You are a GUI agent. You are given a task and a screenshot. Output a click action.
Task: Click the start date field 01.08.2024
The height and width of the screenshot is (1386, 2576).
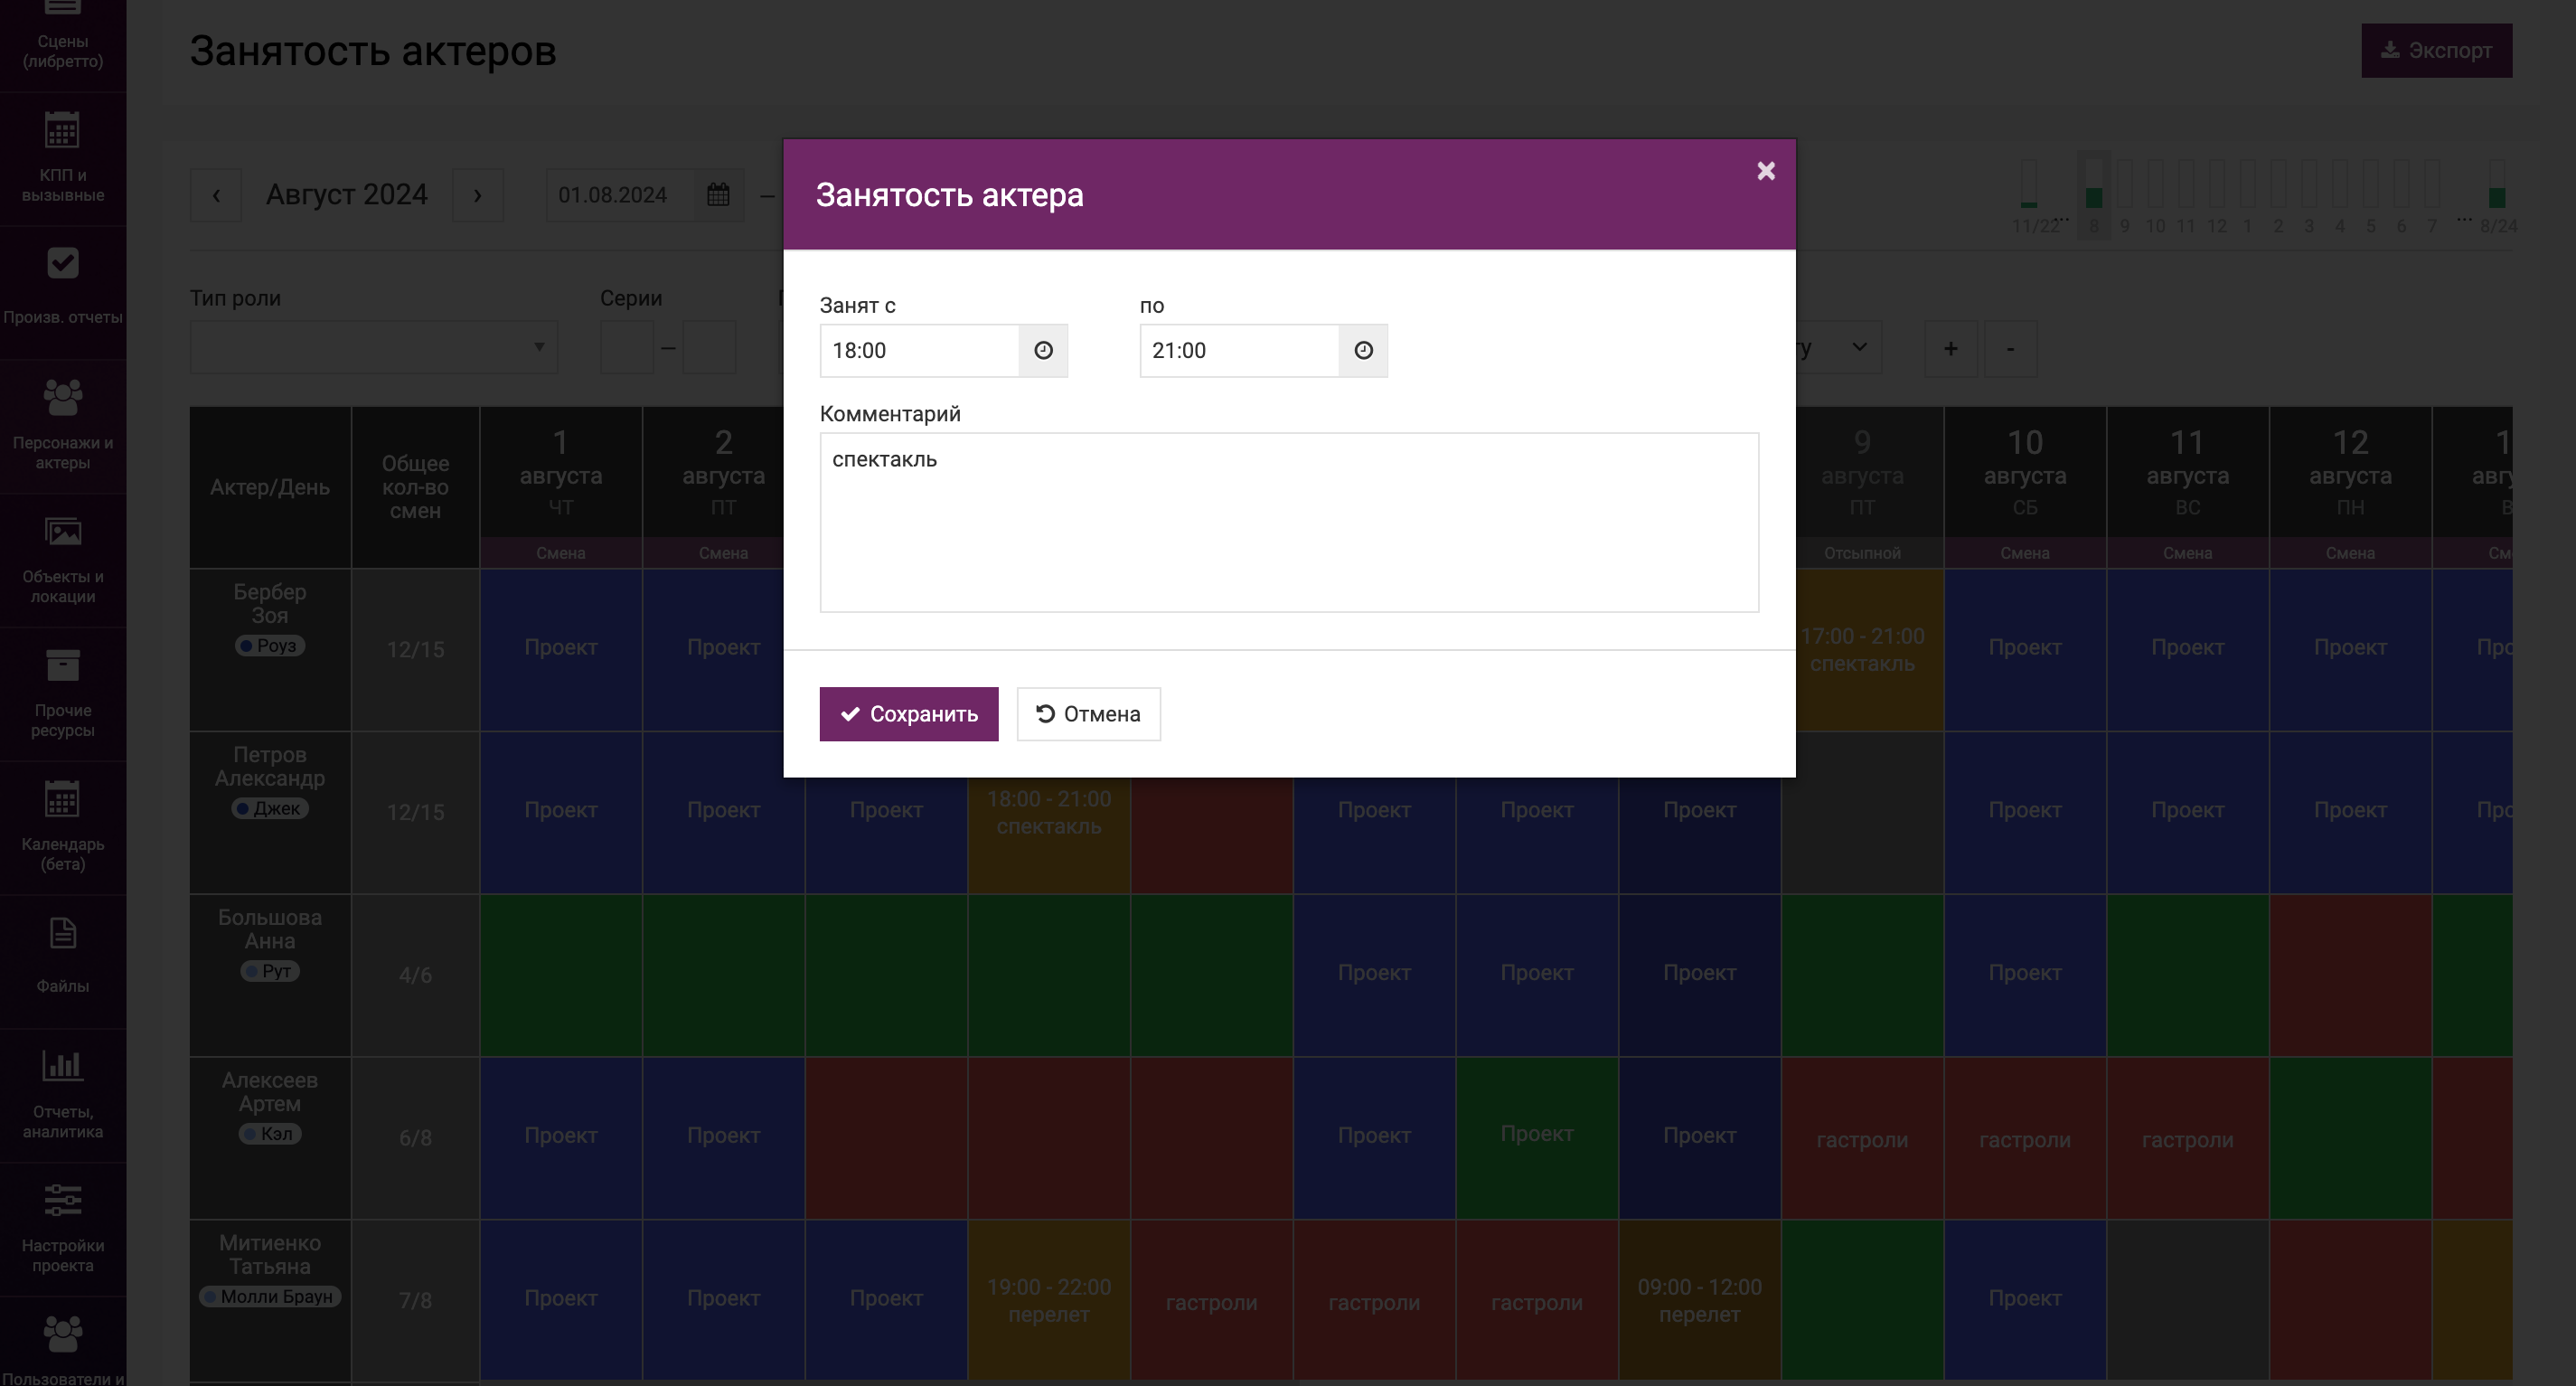pos(620,195)
